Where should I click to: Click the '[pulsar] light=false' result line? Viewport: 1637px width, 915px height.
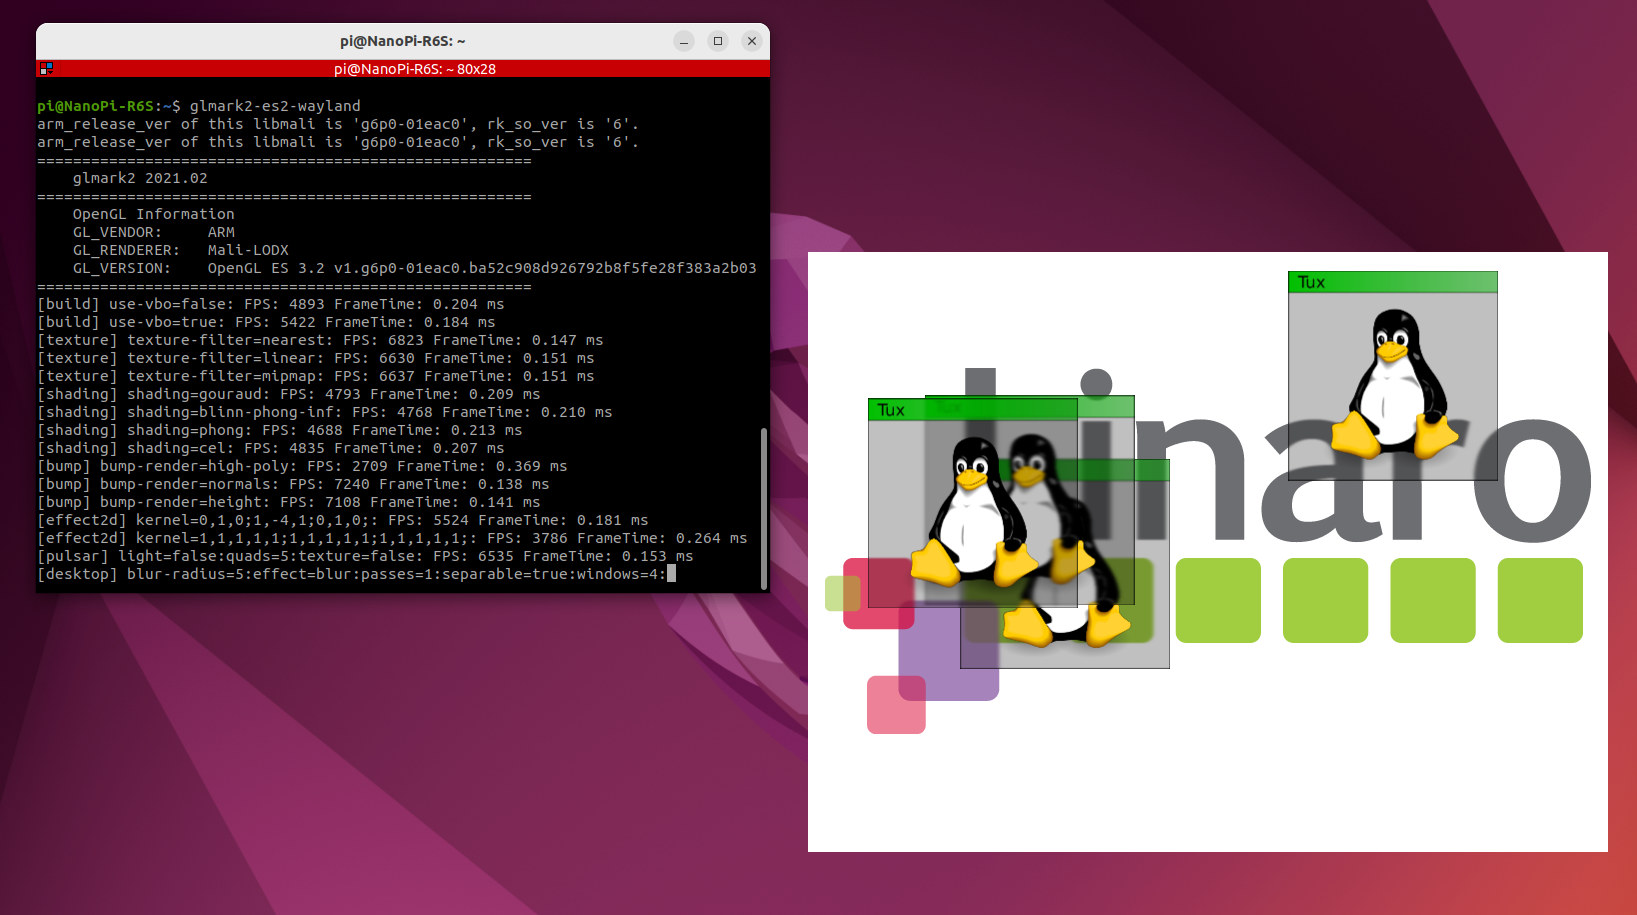point(365,556)
